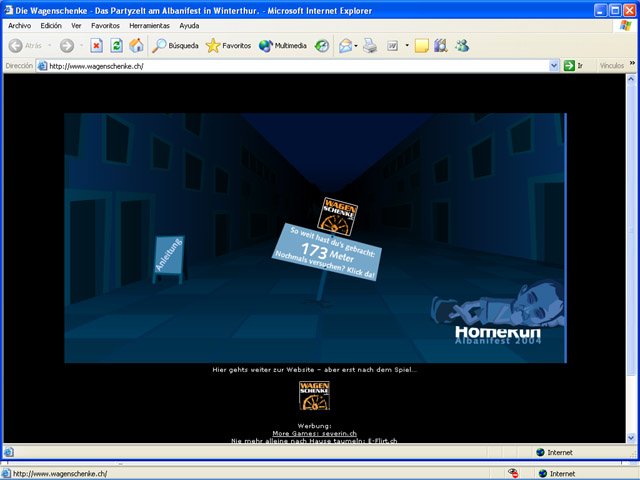The height and width of the screenshot is (480, 640).
Task: Minimize the Internet Explorer window
Action: (600, 10)
